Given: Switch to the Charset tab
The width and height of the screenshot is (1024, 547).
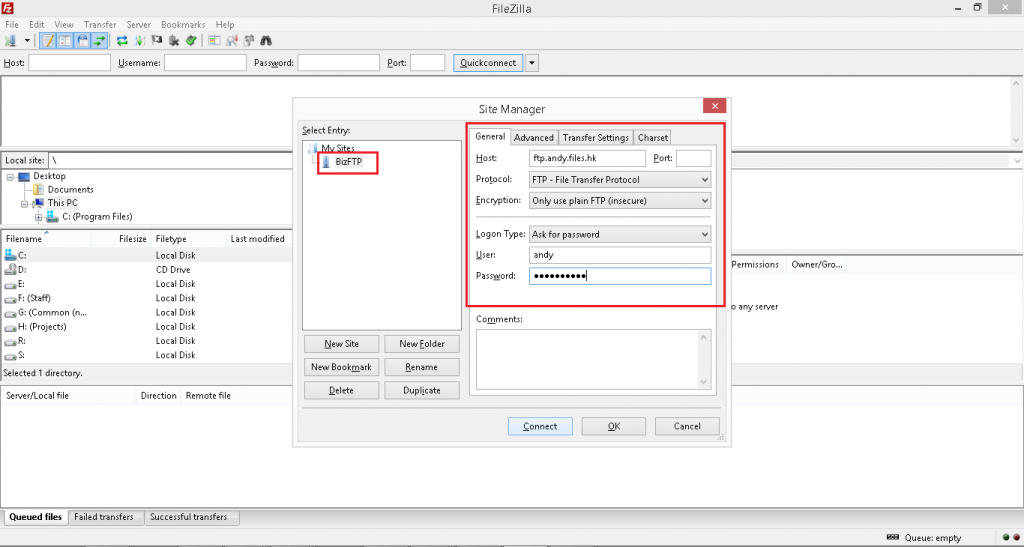Looking at the screenshot, I should [x=652, y=138].
